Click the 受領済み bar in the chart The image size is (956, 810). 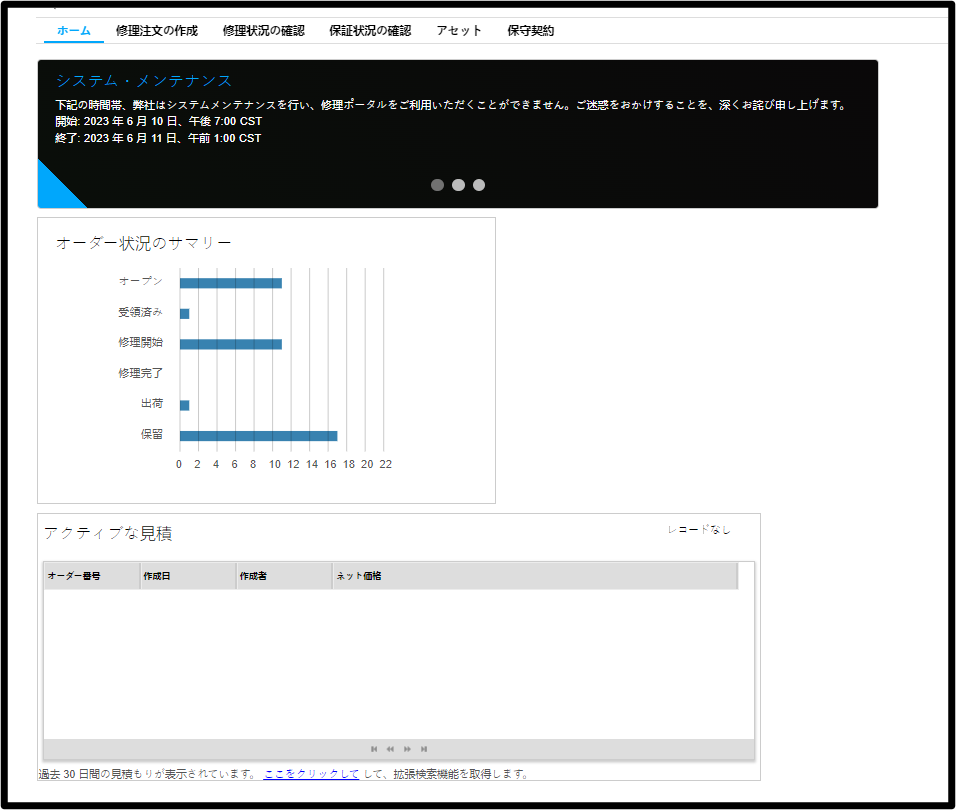185,313
